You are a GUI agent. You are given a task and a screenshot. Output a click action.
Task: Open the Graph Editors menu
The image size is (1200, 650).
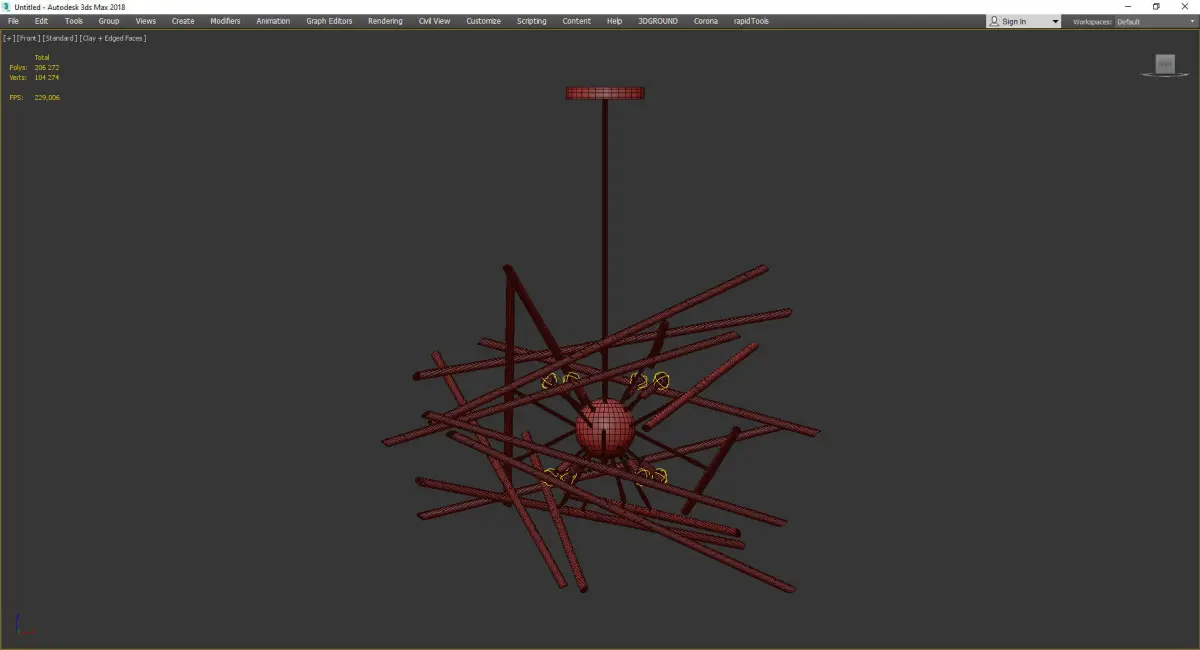point(329,21)
